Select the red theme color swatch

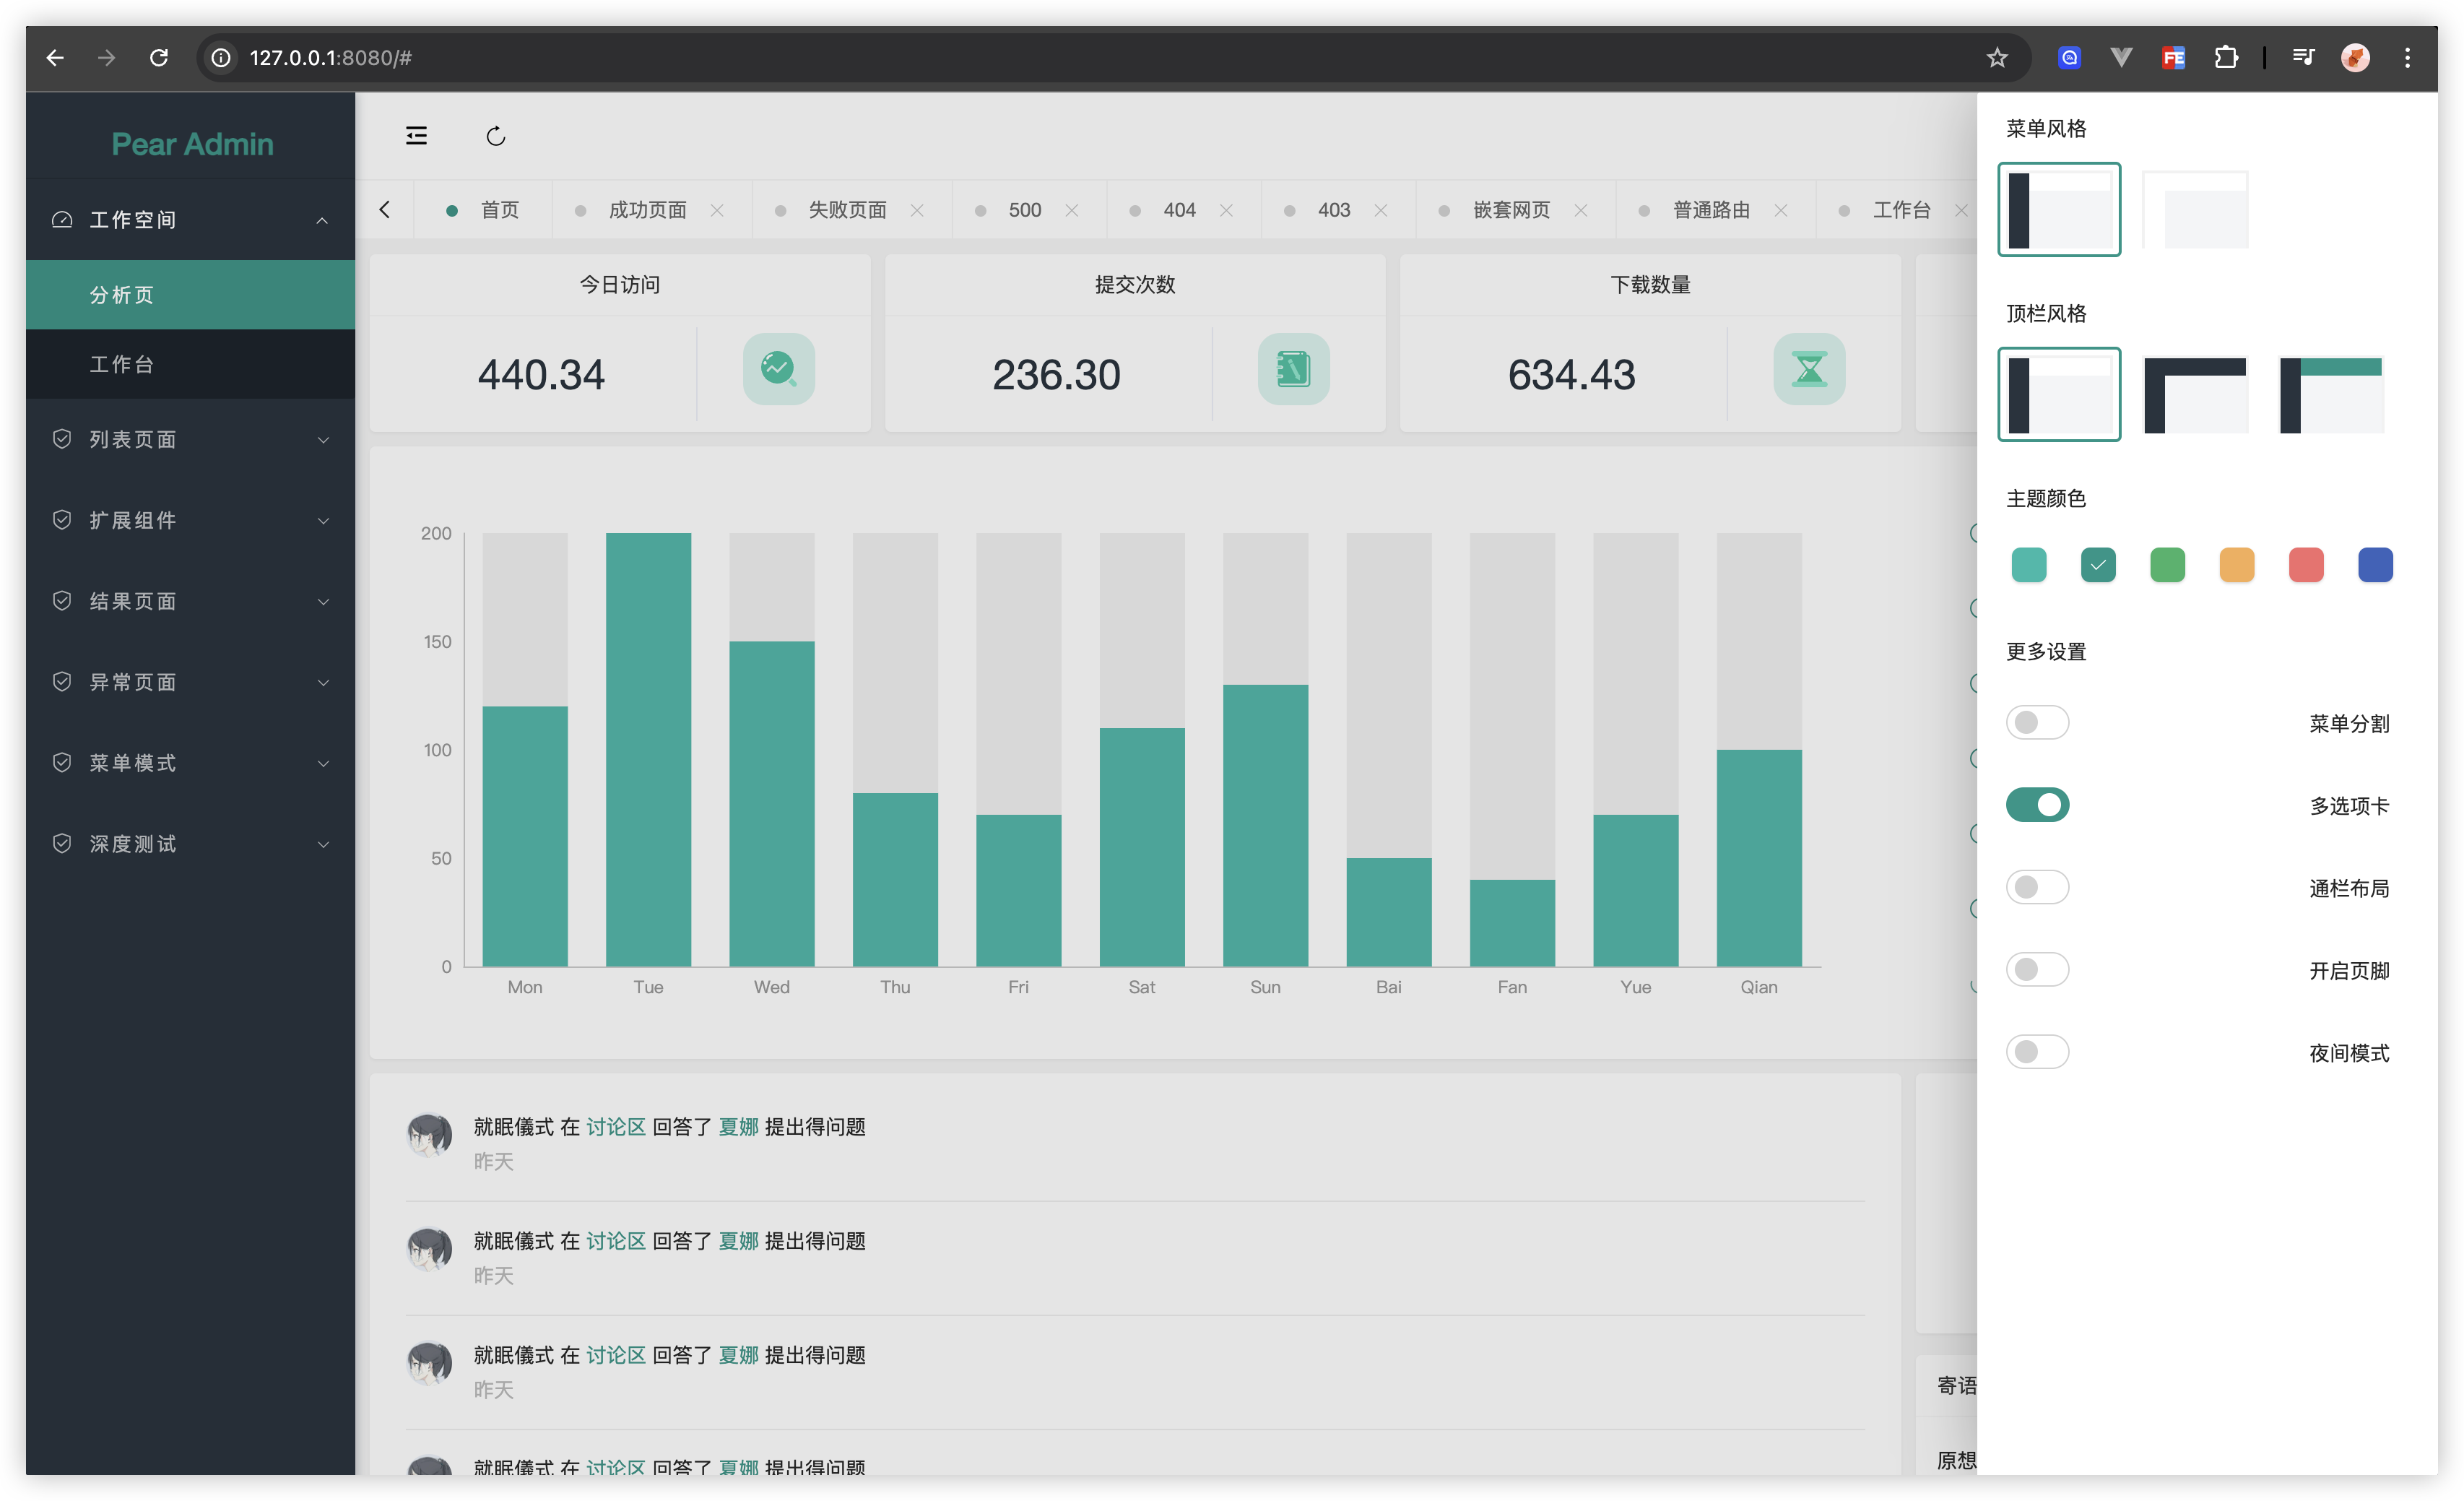(x=2305, y=565)
